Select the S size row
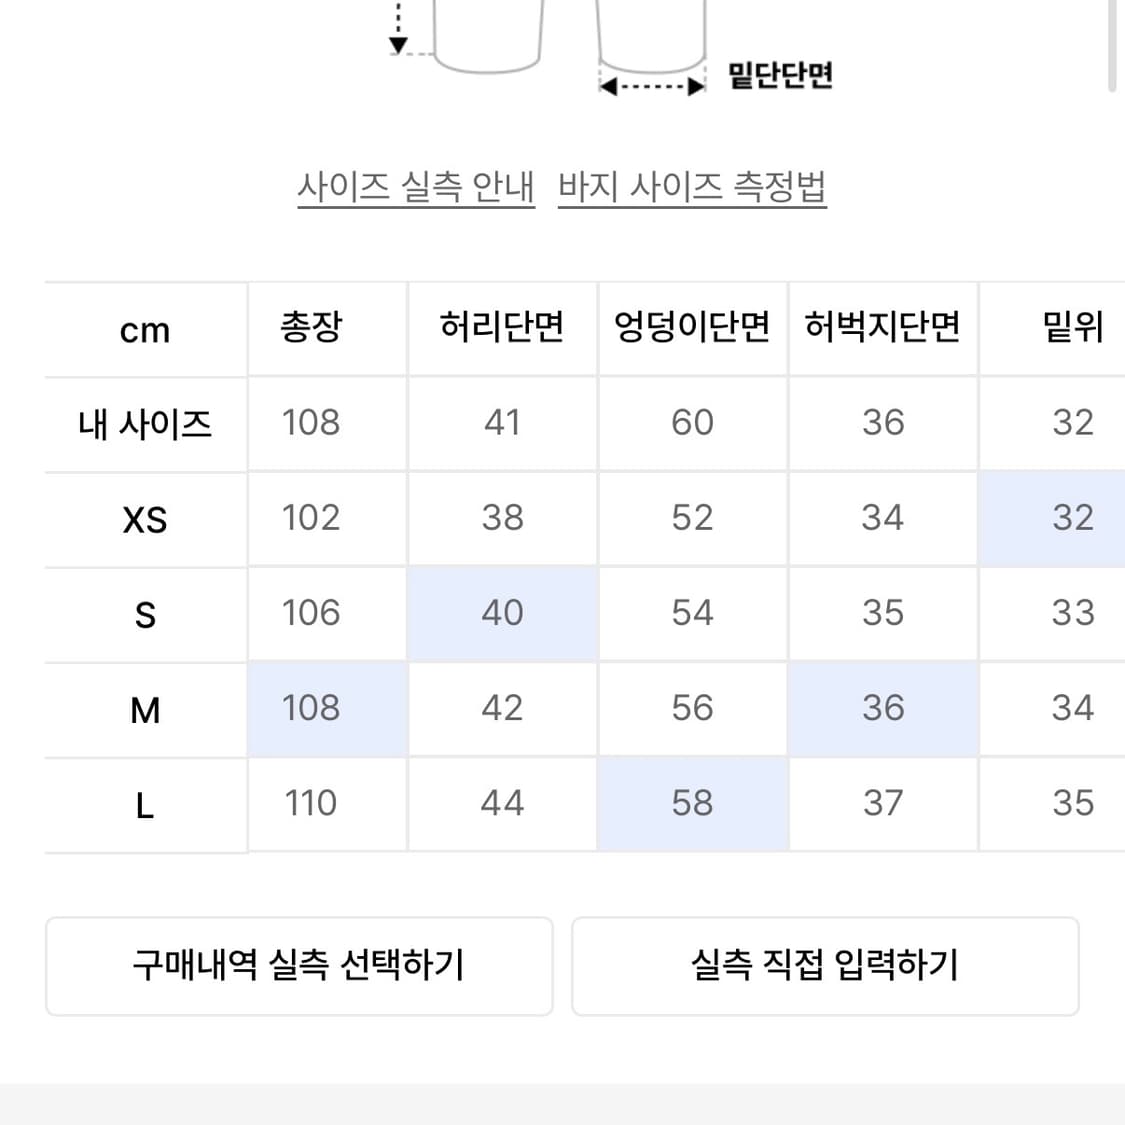Viewport: 1125px width, 1125px height. coord(145,613)
